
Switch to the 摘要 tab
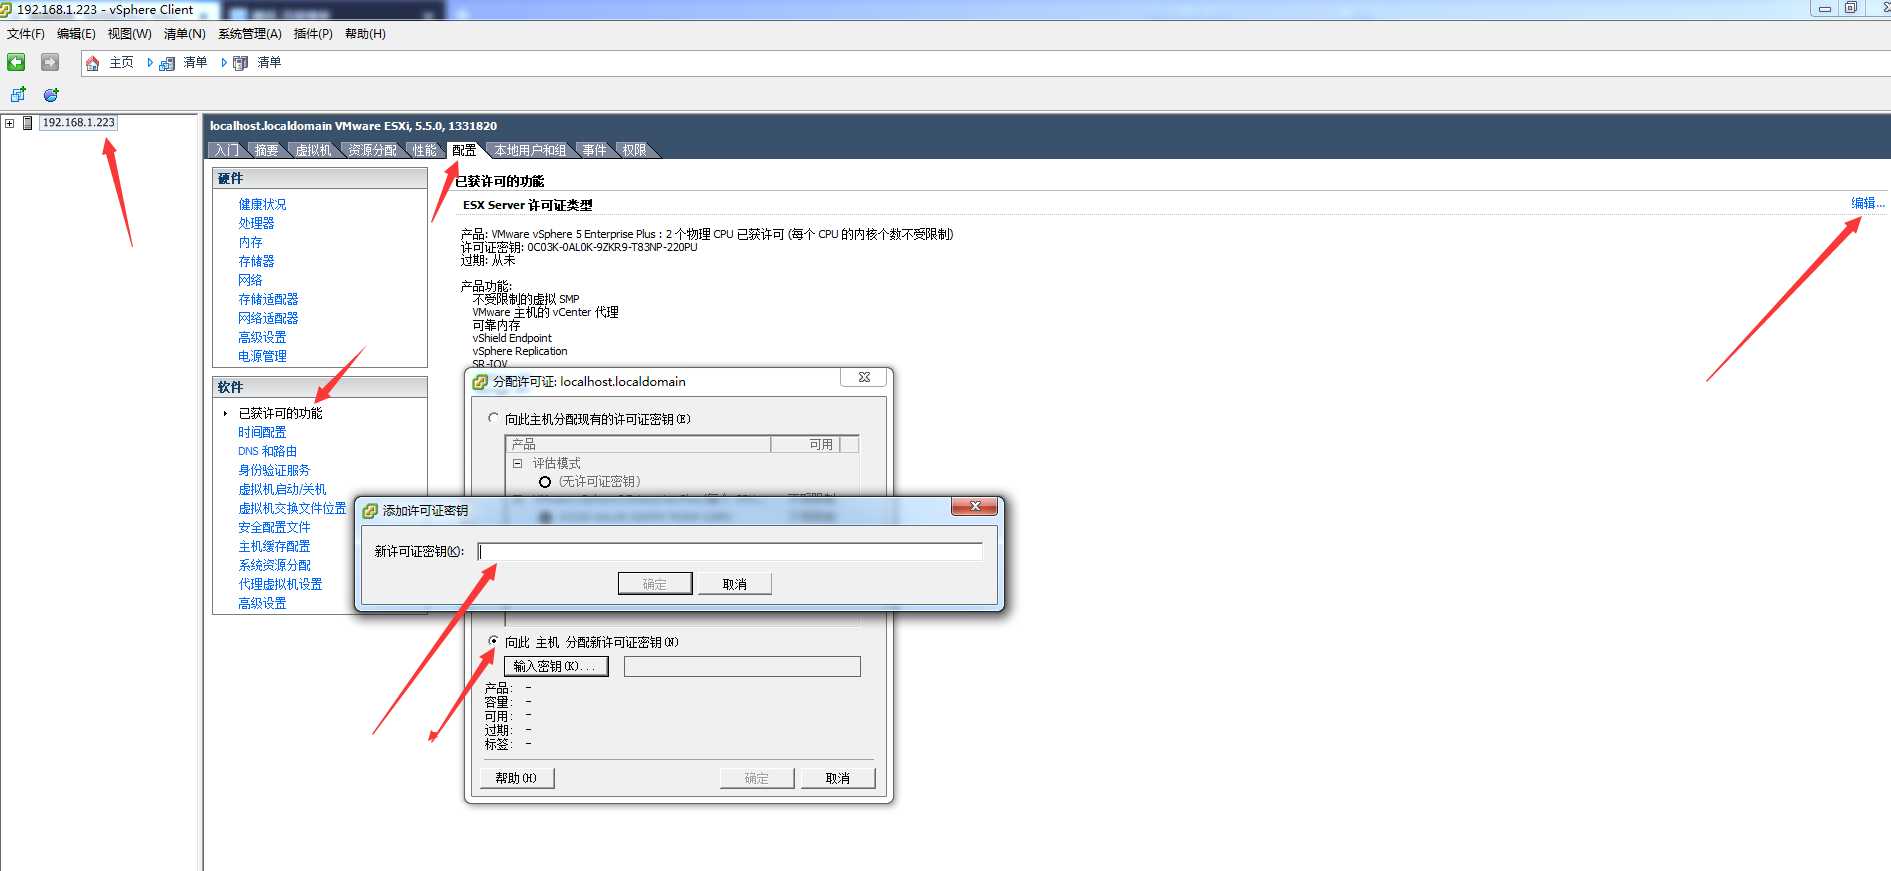[266, 150]
